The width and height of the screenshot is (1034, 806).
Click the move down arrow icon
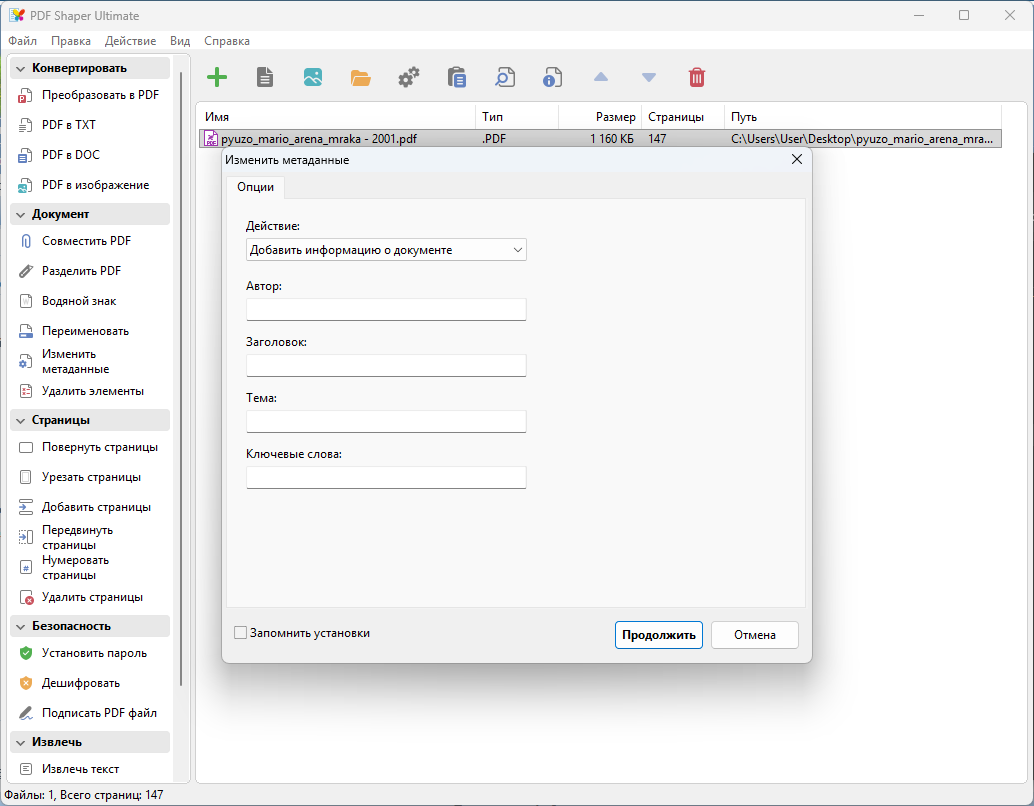coord(648,77)
